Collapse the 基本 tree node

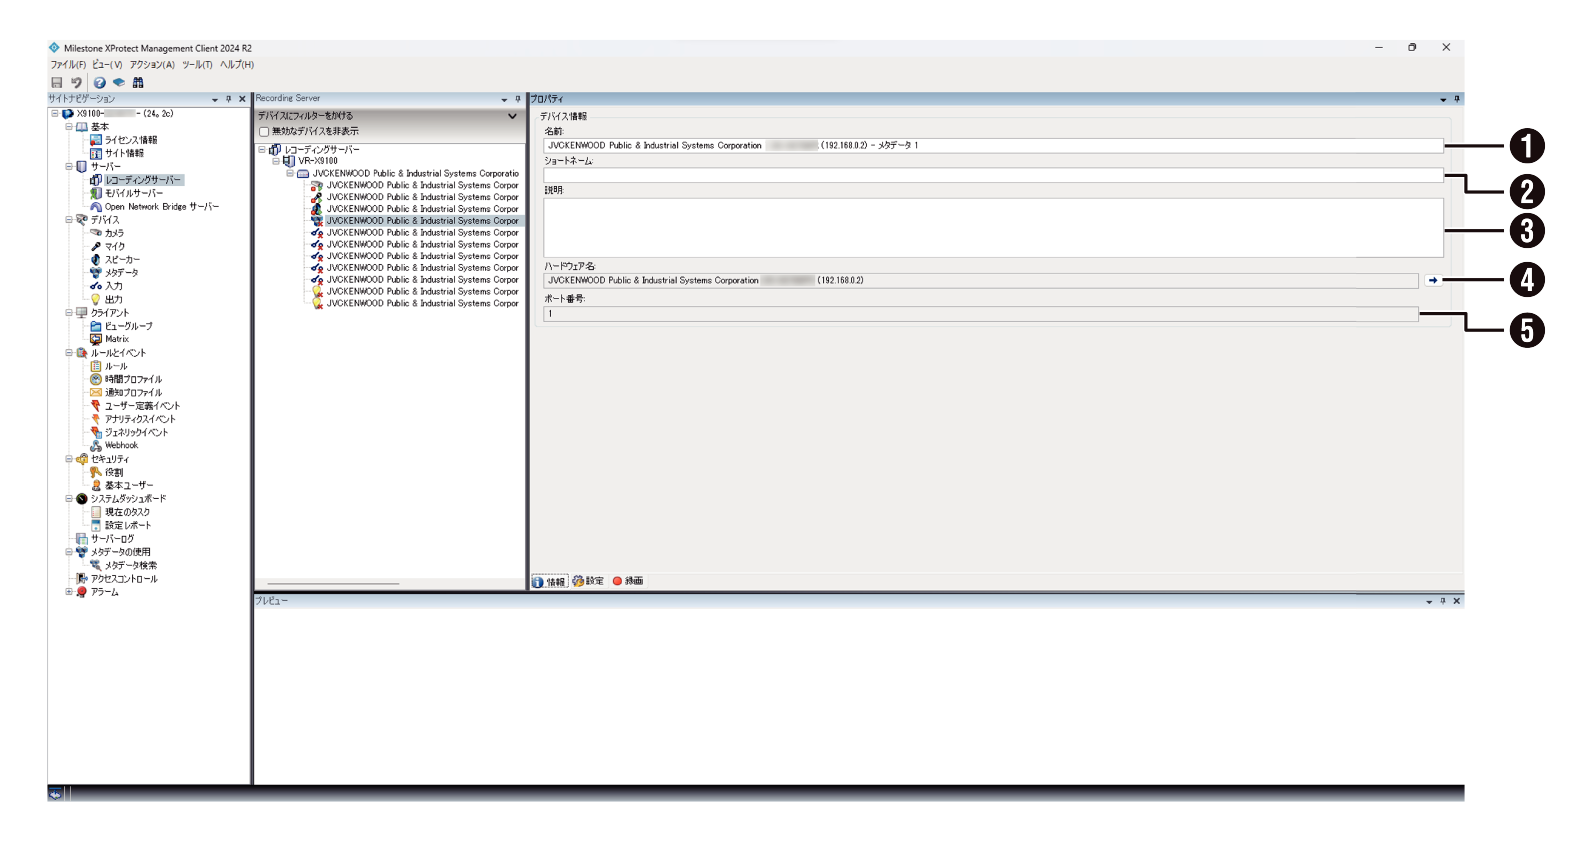[69, 127]
